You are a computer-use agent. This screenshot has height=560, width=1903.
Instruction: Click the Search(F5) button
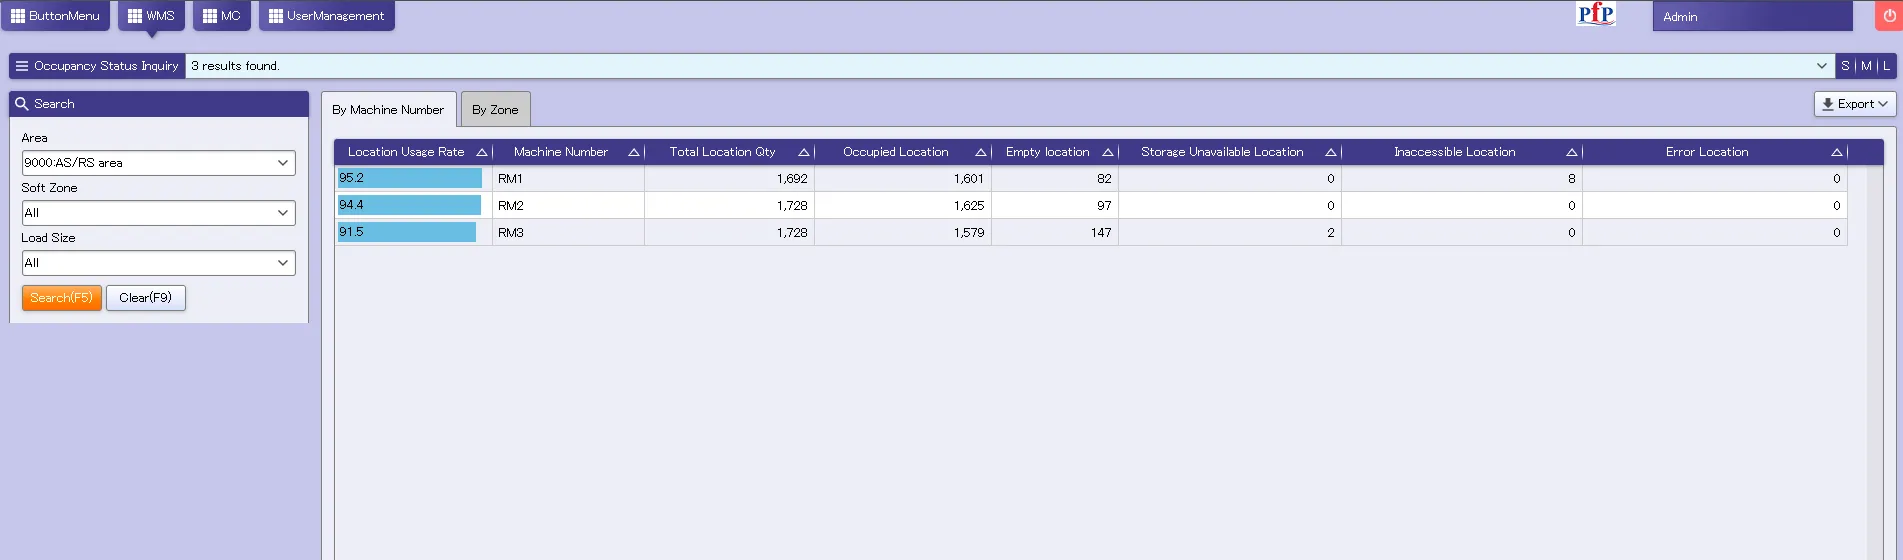(62, 298)
